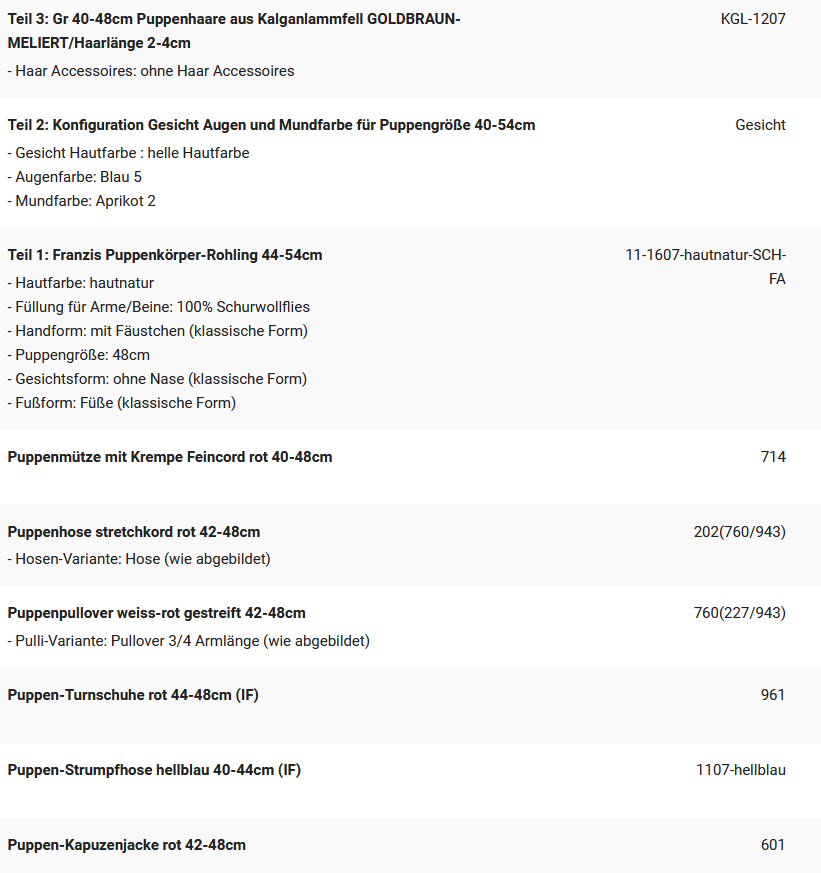Click the SKU number 714
Screen dimensions: 821x873
point(773,457)
